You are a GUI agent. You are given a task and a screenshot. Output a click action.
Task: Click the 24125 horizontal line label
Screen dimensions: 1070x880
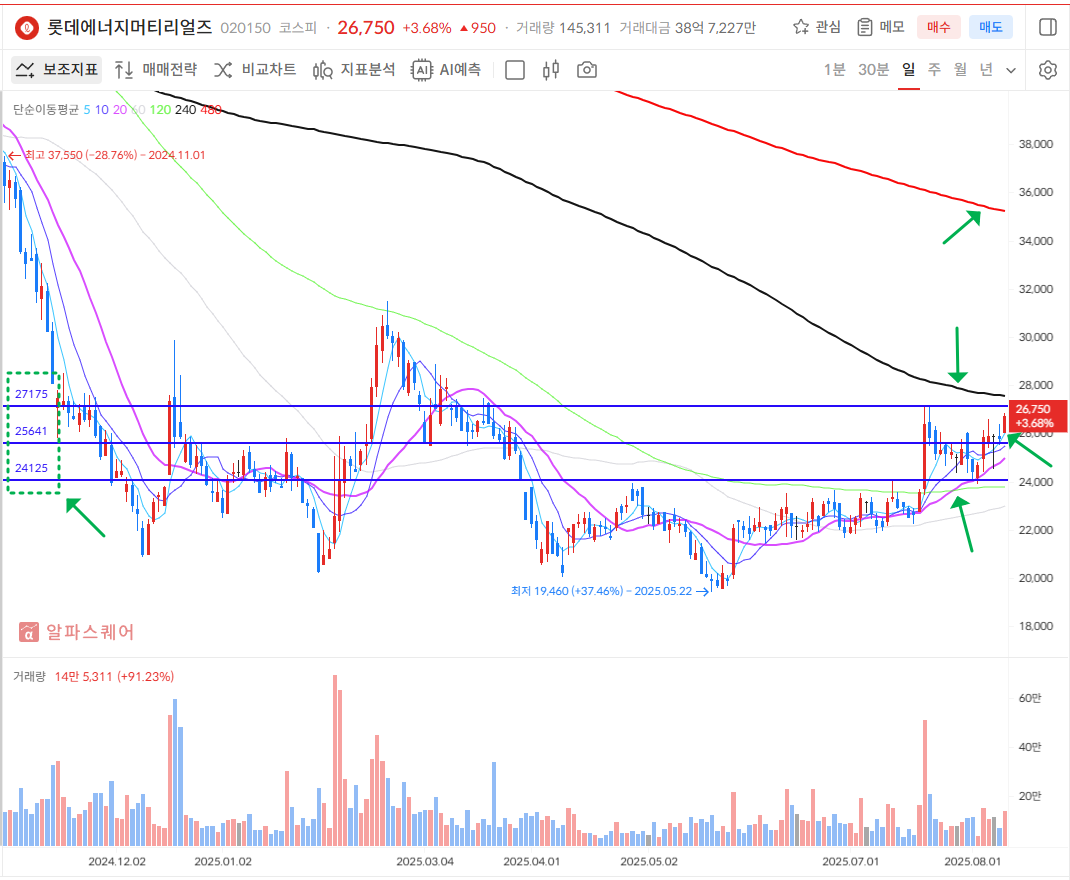pos(31,468)
